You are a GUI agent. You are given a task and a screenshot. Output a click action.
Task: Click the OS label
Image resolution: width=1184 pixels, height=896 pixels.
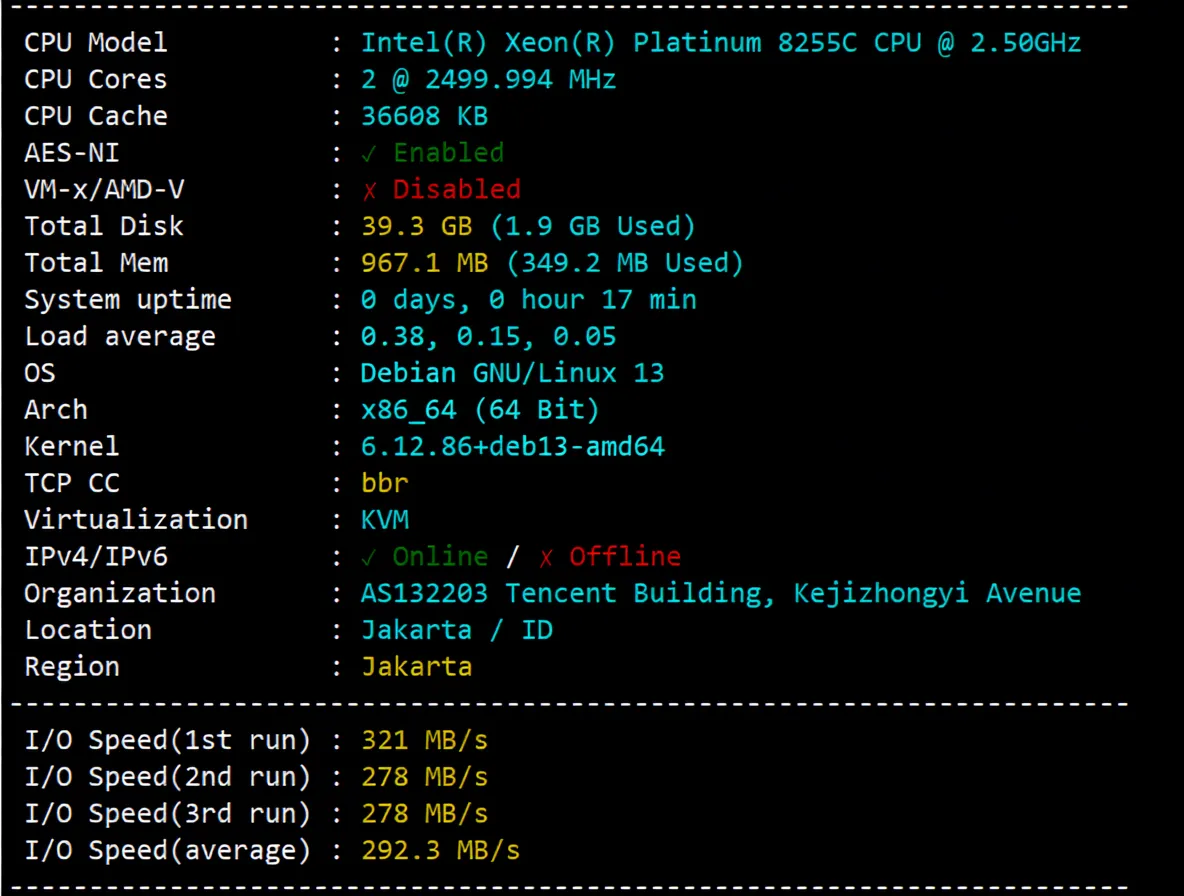pyautogui.click(x=40, y=373)
